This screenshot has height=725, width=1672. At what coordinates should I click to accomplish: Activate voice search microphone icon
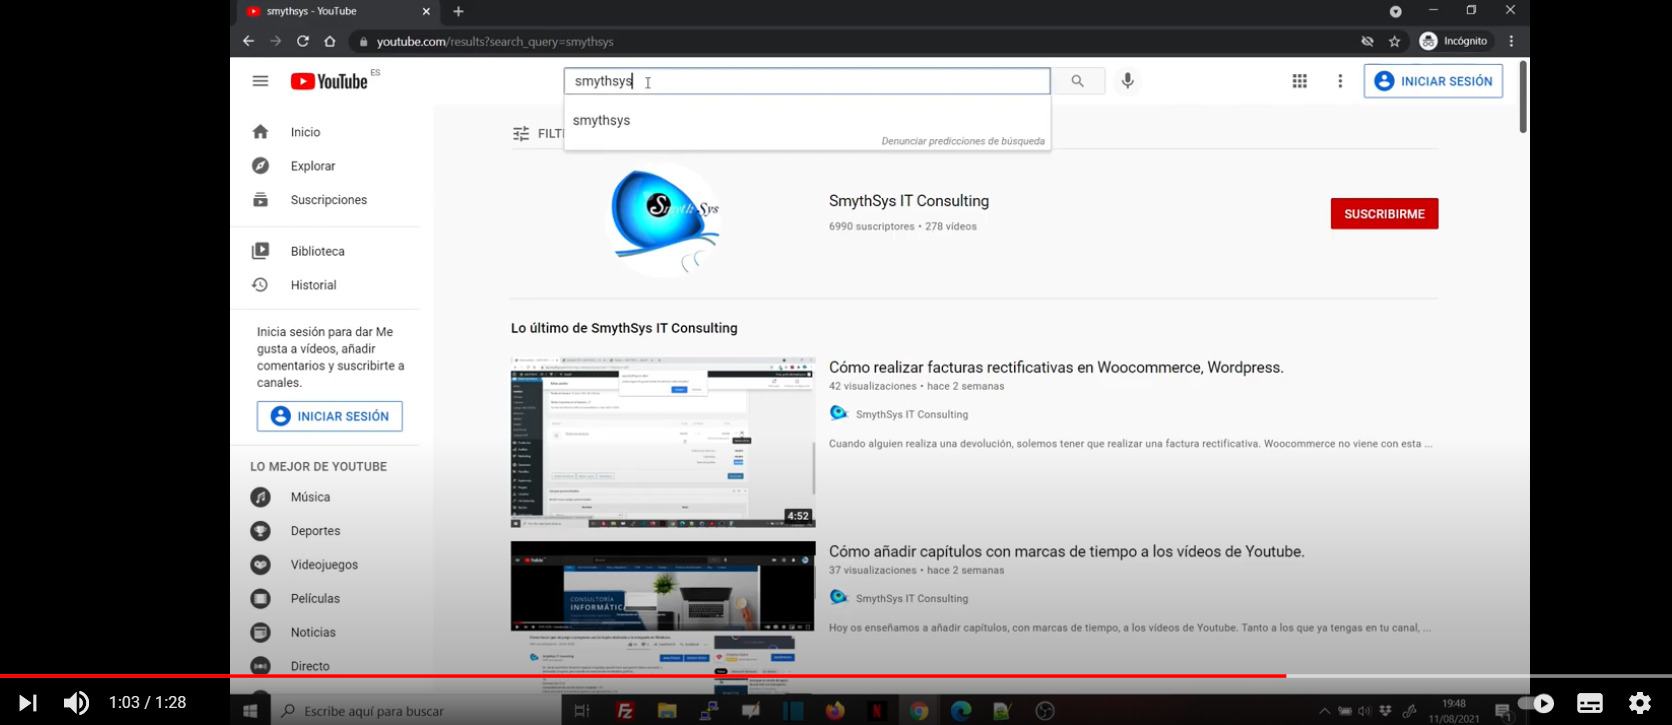click(1127, 81)
